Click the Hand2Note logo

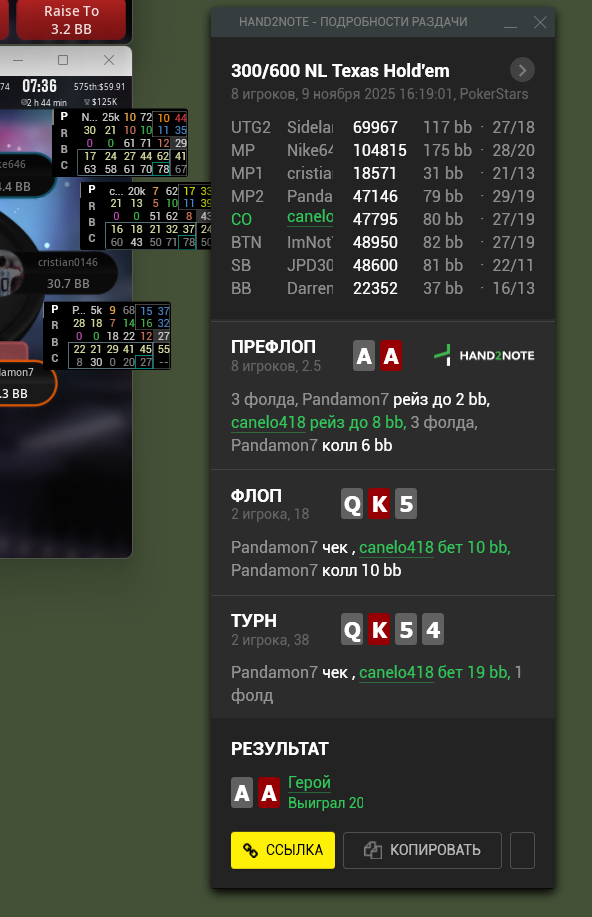[484, 355]
